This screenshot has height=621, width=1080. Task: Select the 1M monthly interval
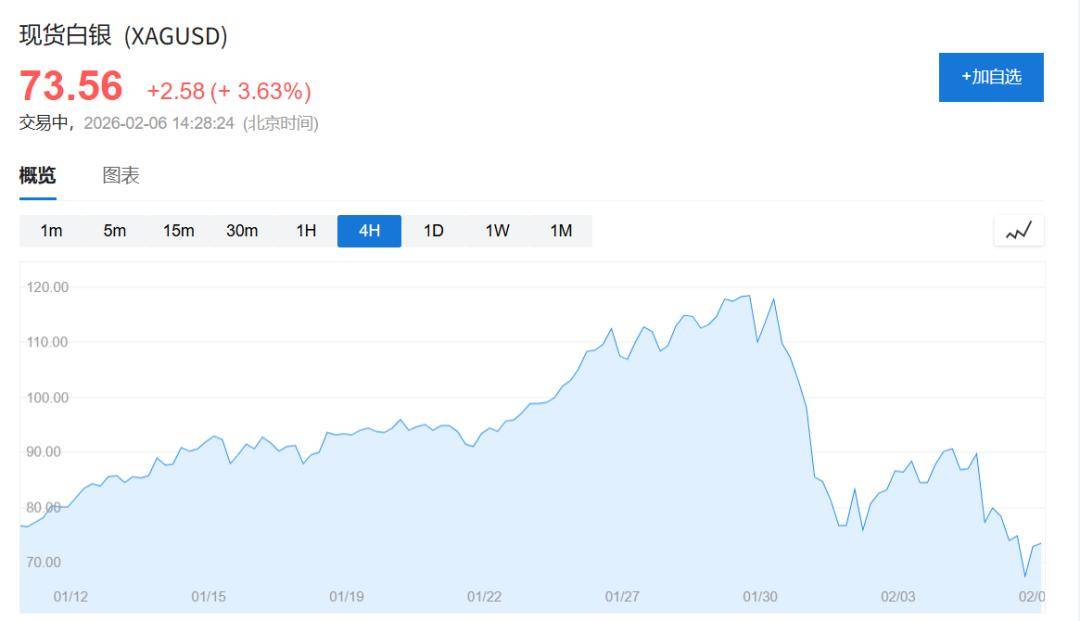coord(561,231)
